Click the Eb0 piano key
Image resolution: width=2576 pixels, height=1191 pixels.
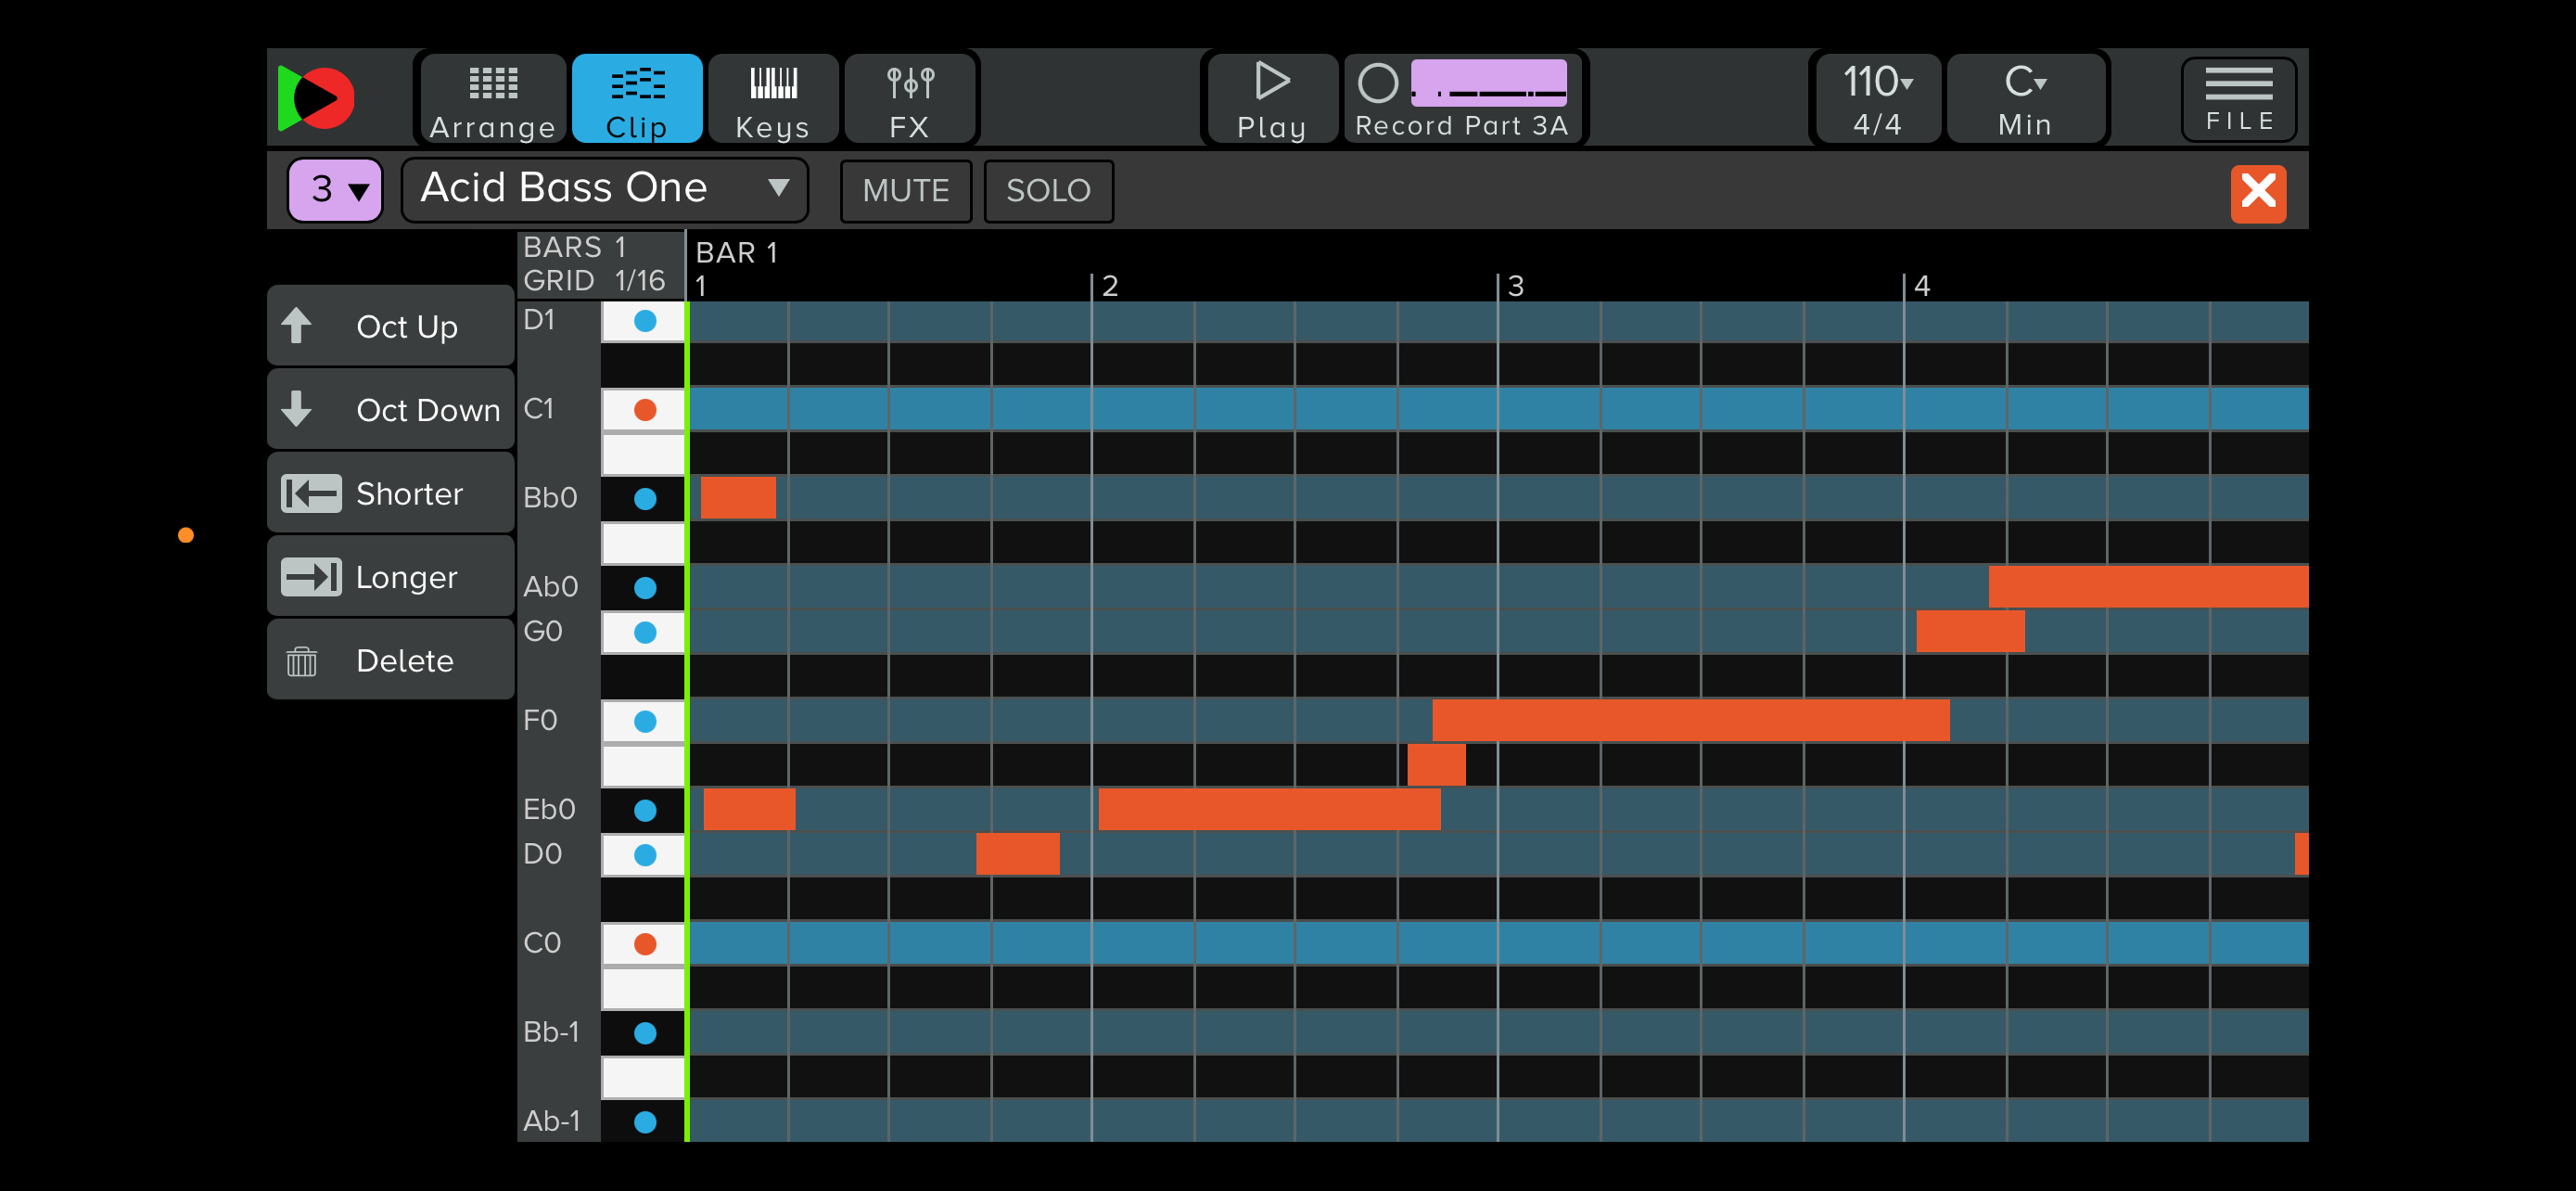pyautogui.click(x=643, y=810)
